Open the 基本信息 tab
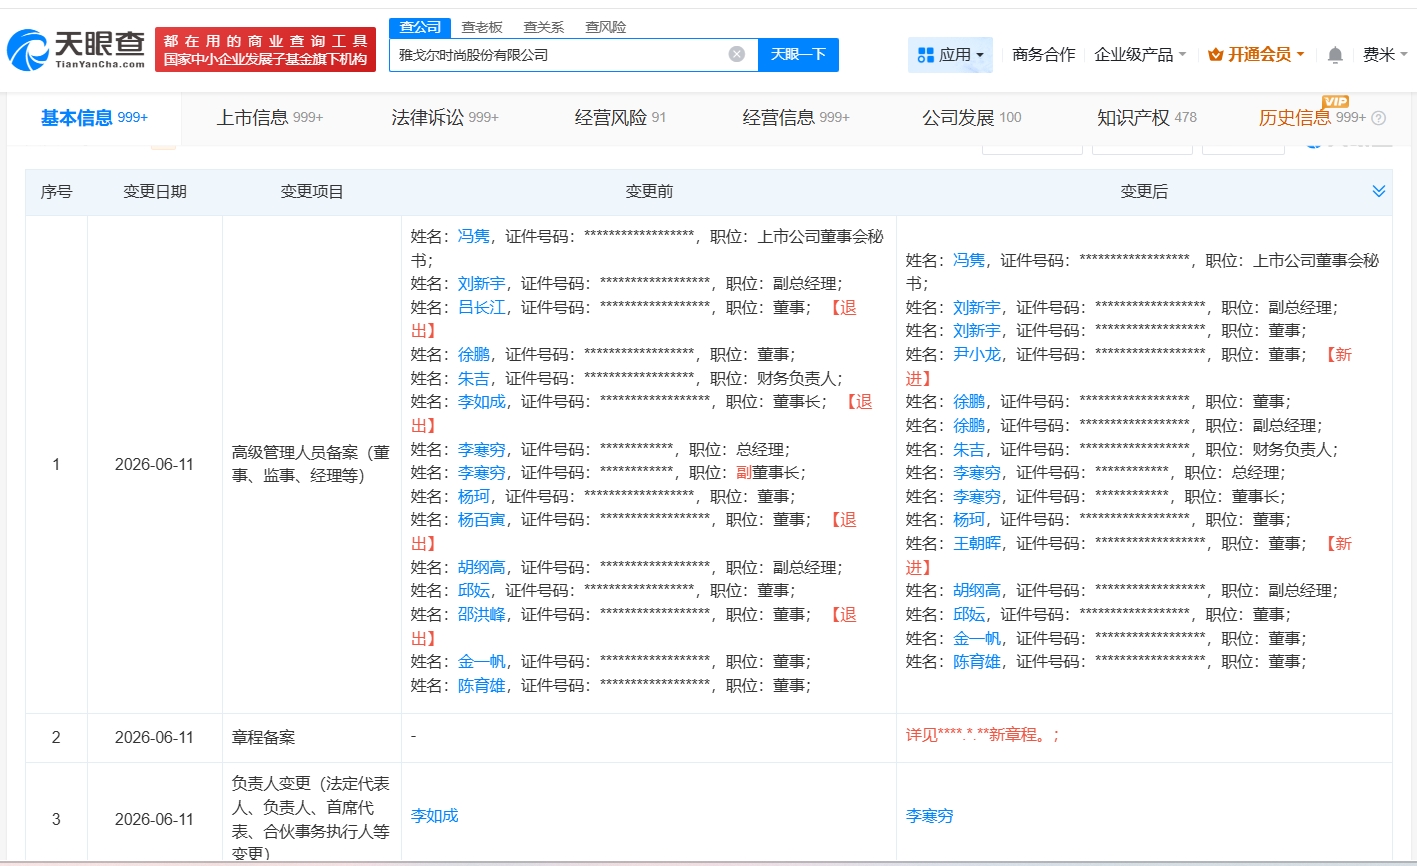The height and width of the screenshot is (866, 1417). [x=94, y=118]
